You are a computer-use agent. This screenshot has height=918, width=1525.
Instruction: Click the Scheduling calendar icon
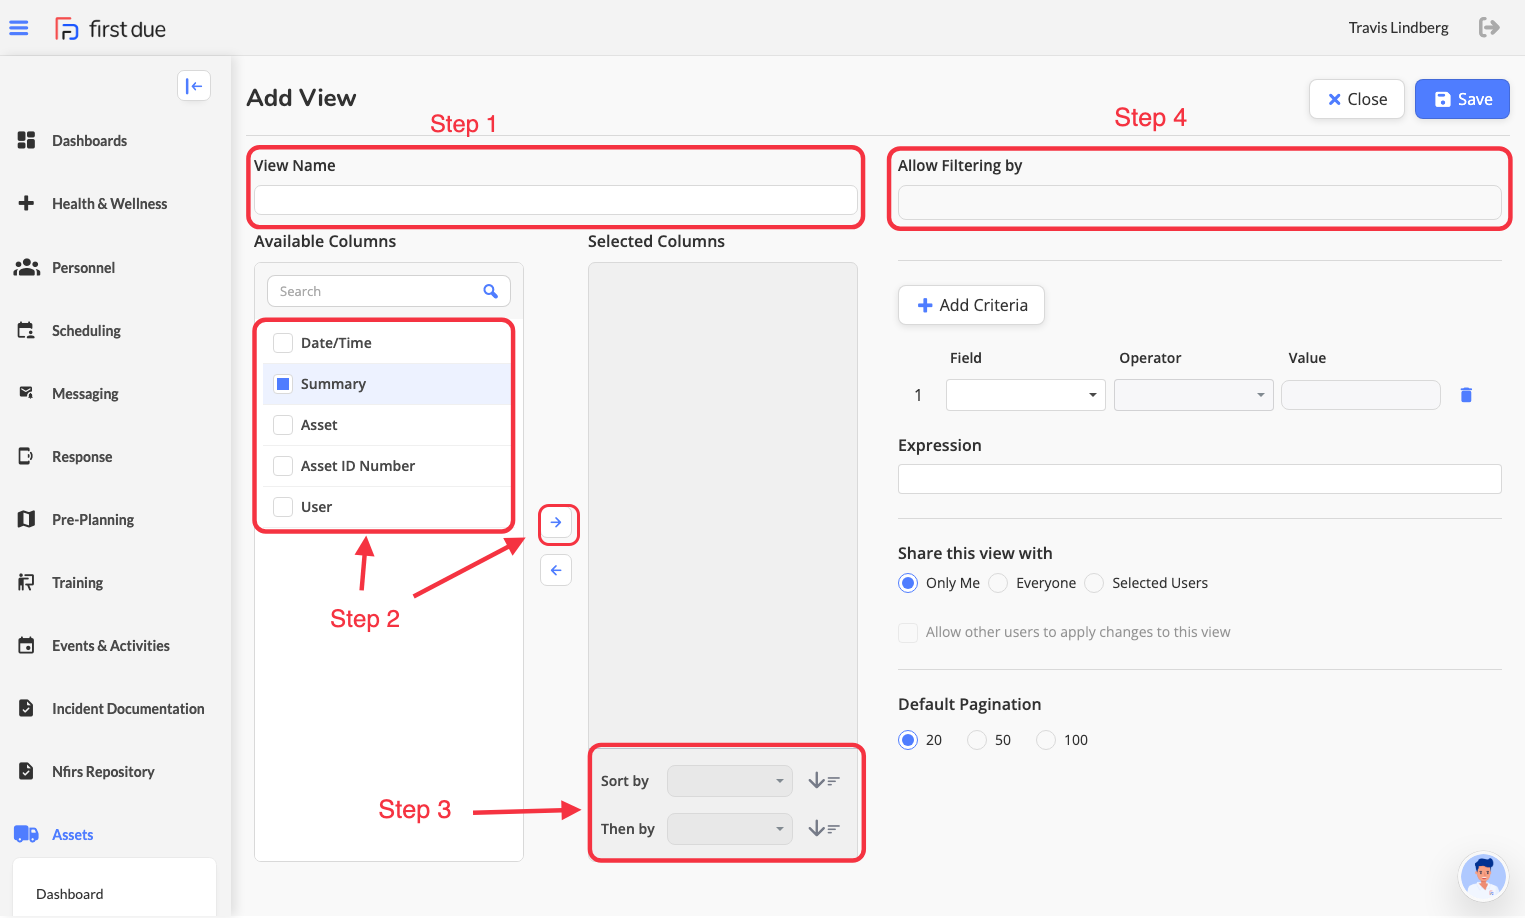pyautogui.click(x=27, y=330)
